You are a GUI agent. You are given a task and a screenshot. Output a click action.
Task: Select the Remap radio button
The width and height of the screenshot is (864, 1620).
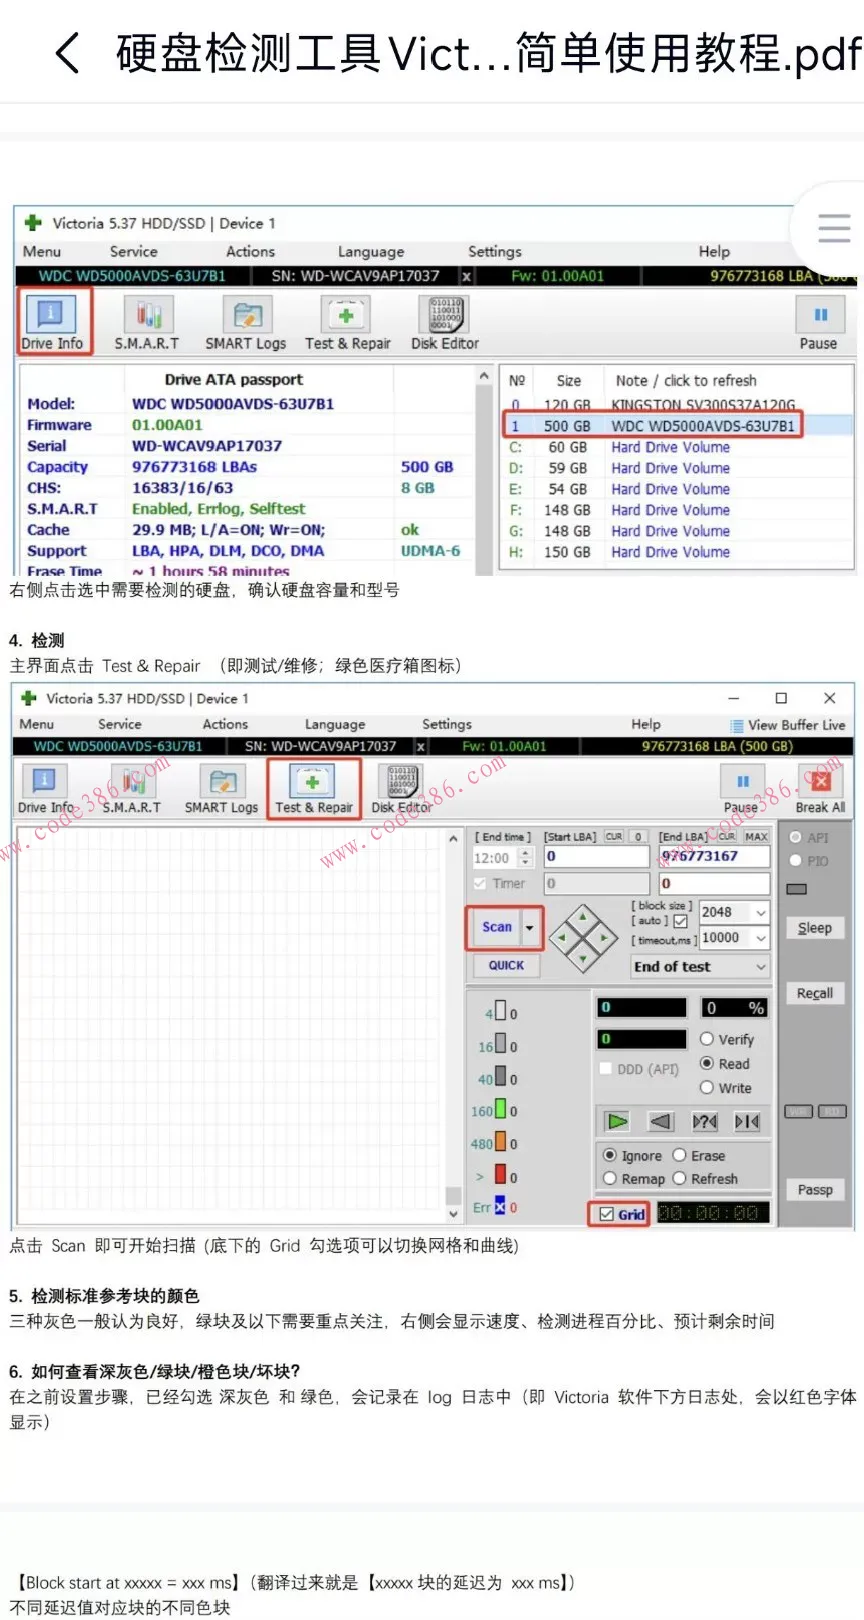click(610, 1179)
